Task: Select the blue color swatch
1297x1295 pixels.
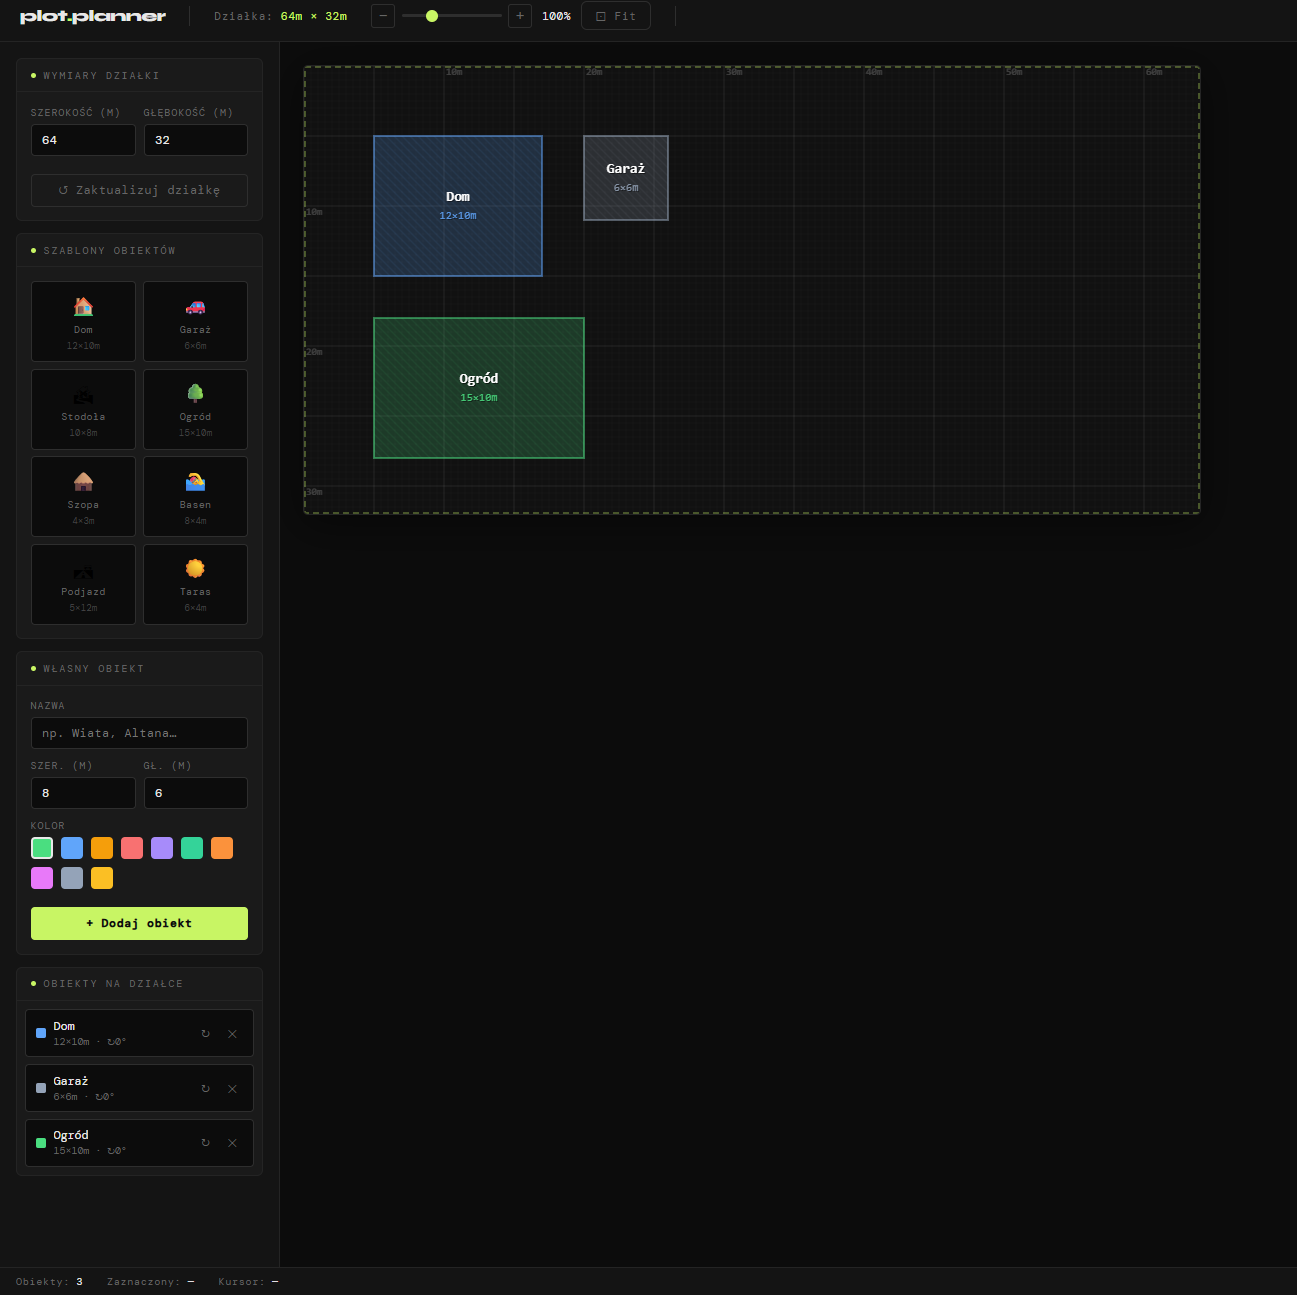Action: [x=72, y=848]
